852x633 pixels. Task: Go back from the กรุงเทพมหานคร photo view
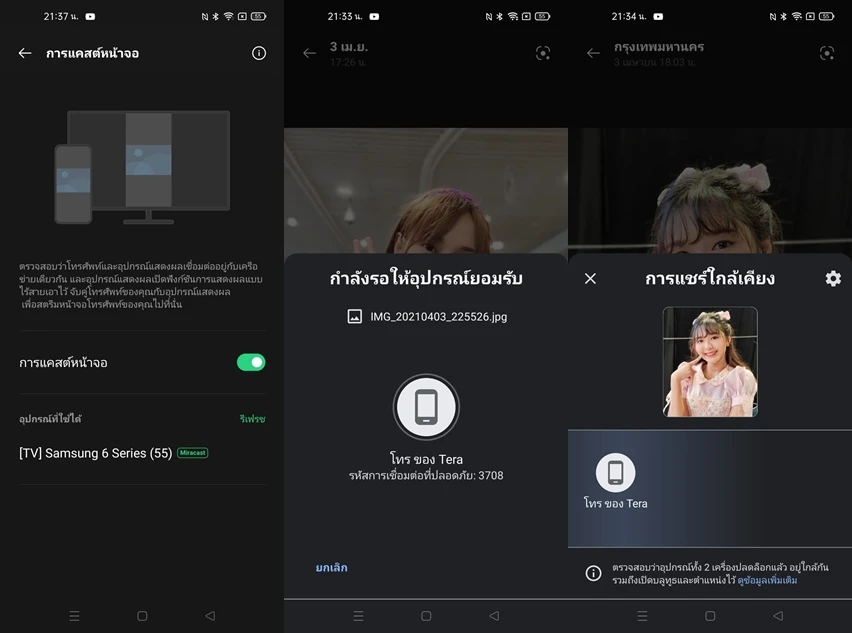click(593, 53)
